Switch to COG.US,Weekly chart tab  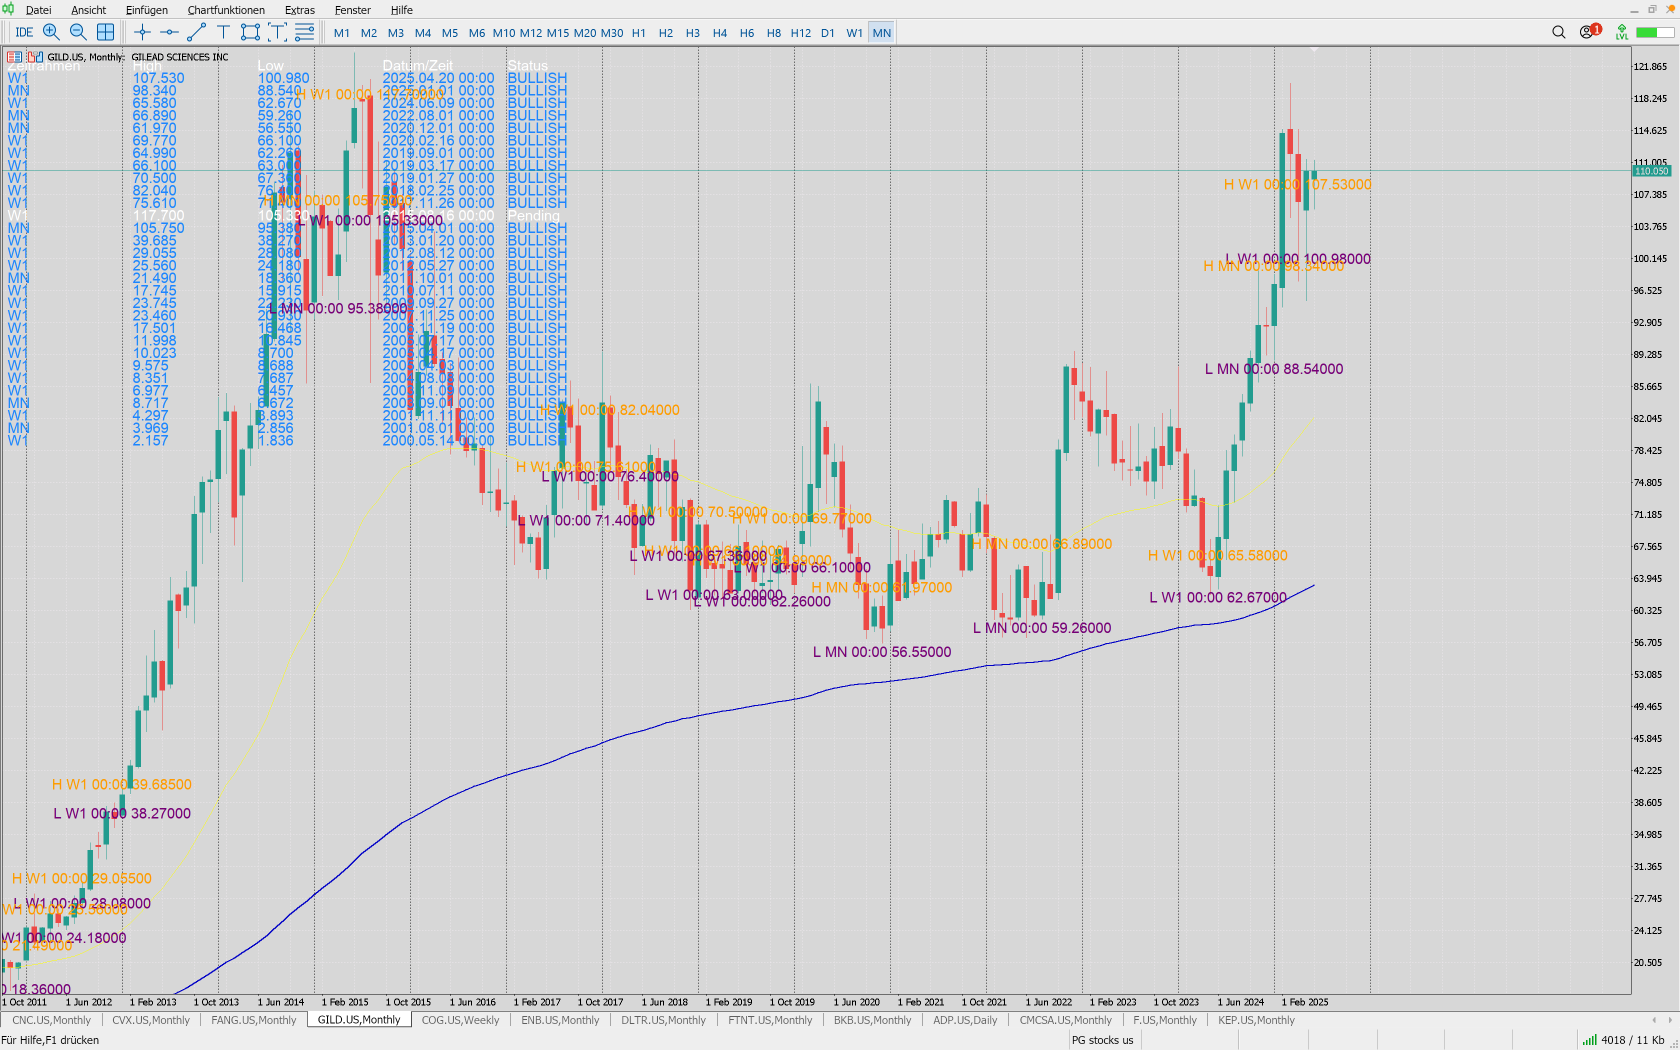(x=461, y=1020)
